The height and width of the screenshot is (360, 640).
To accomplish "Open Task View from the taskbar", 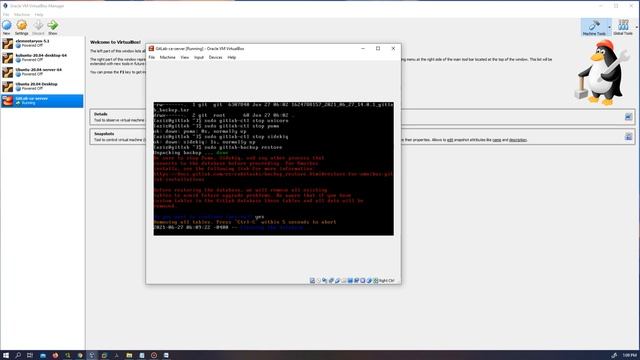I will tap(30, 356).
